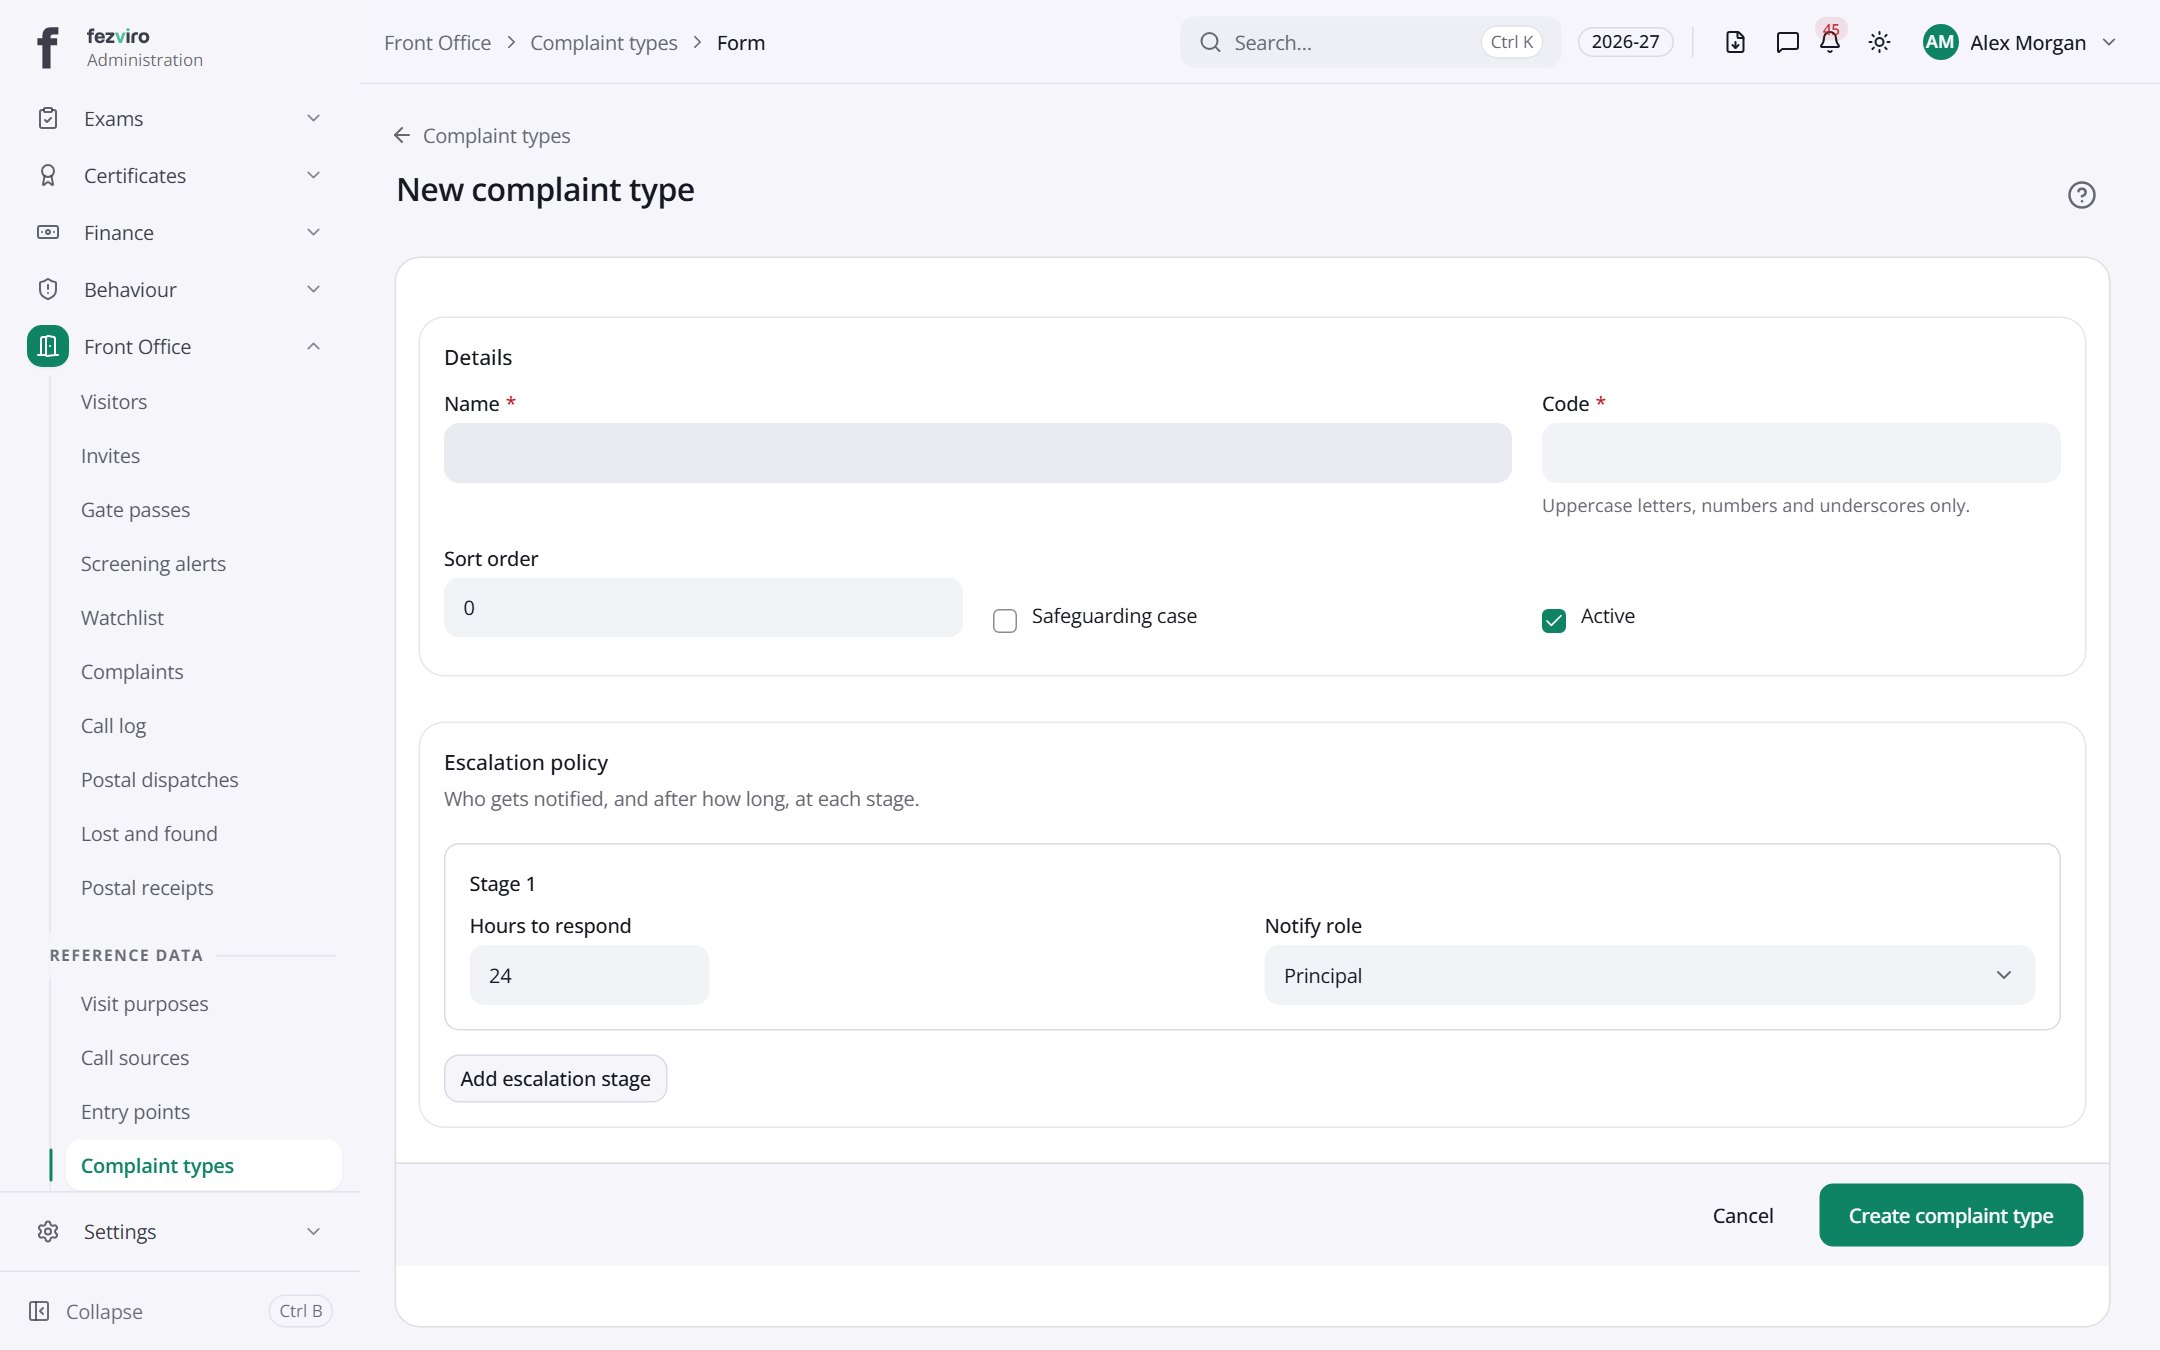
Task: Click the Stage 1 heading text
Action: 502,884
